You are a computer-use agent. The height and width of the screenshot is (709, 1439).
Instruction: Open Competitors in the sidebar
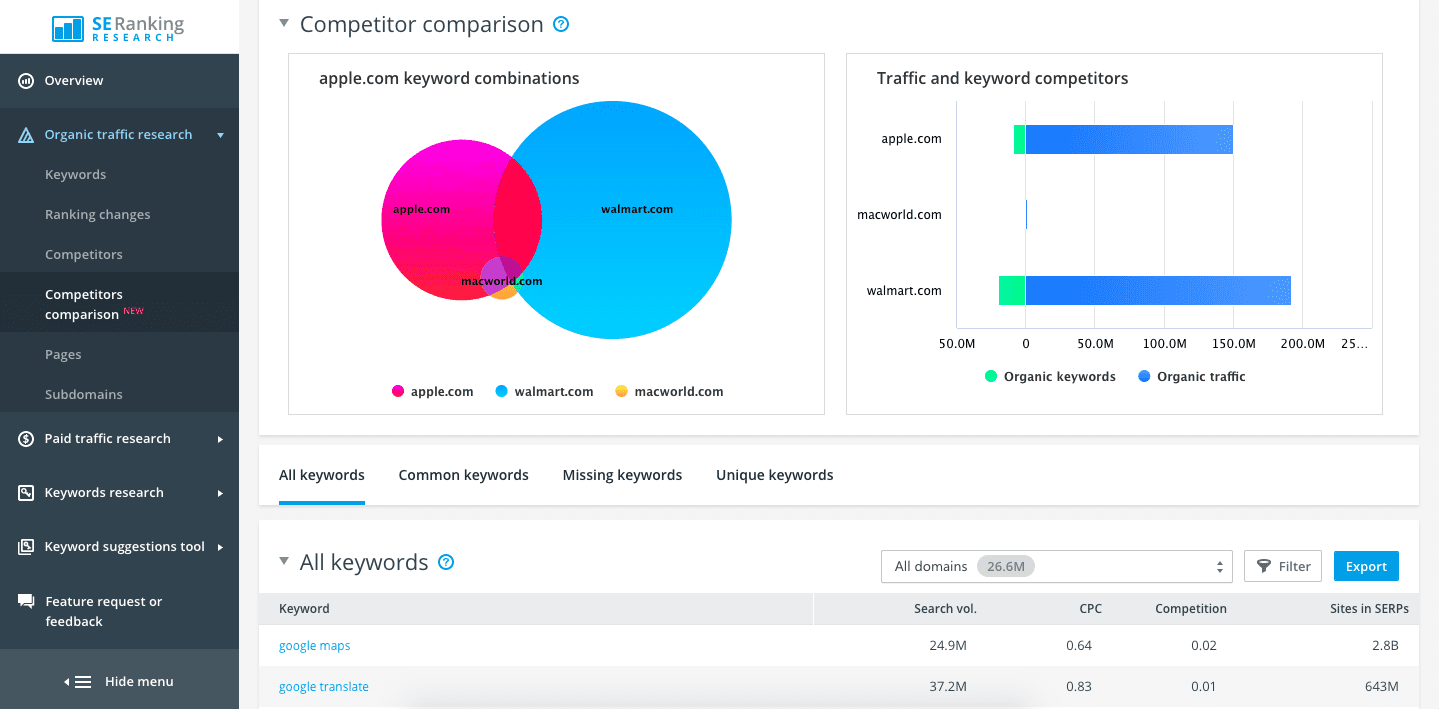coord(84,255)
